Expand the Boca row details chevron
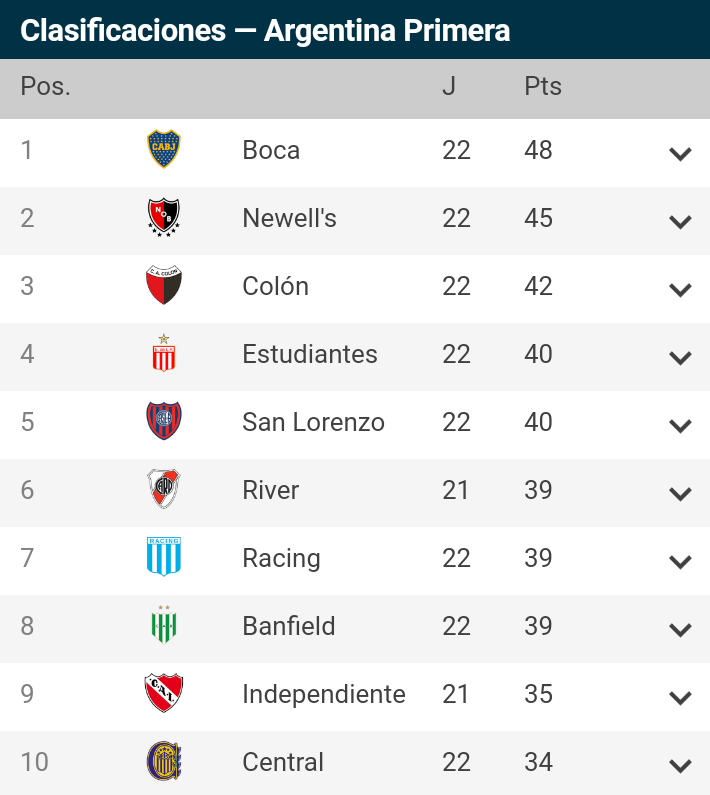The width and height of the screenshot is (710, 795). coord(680,154)
